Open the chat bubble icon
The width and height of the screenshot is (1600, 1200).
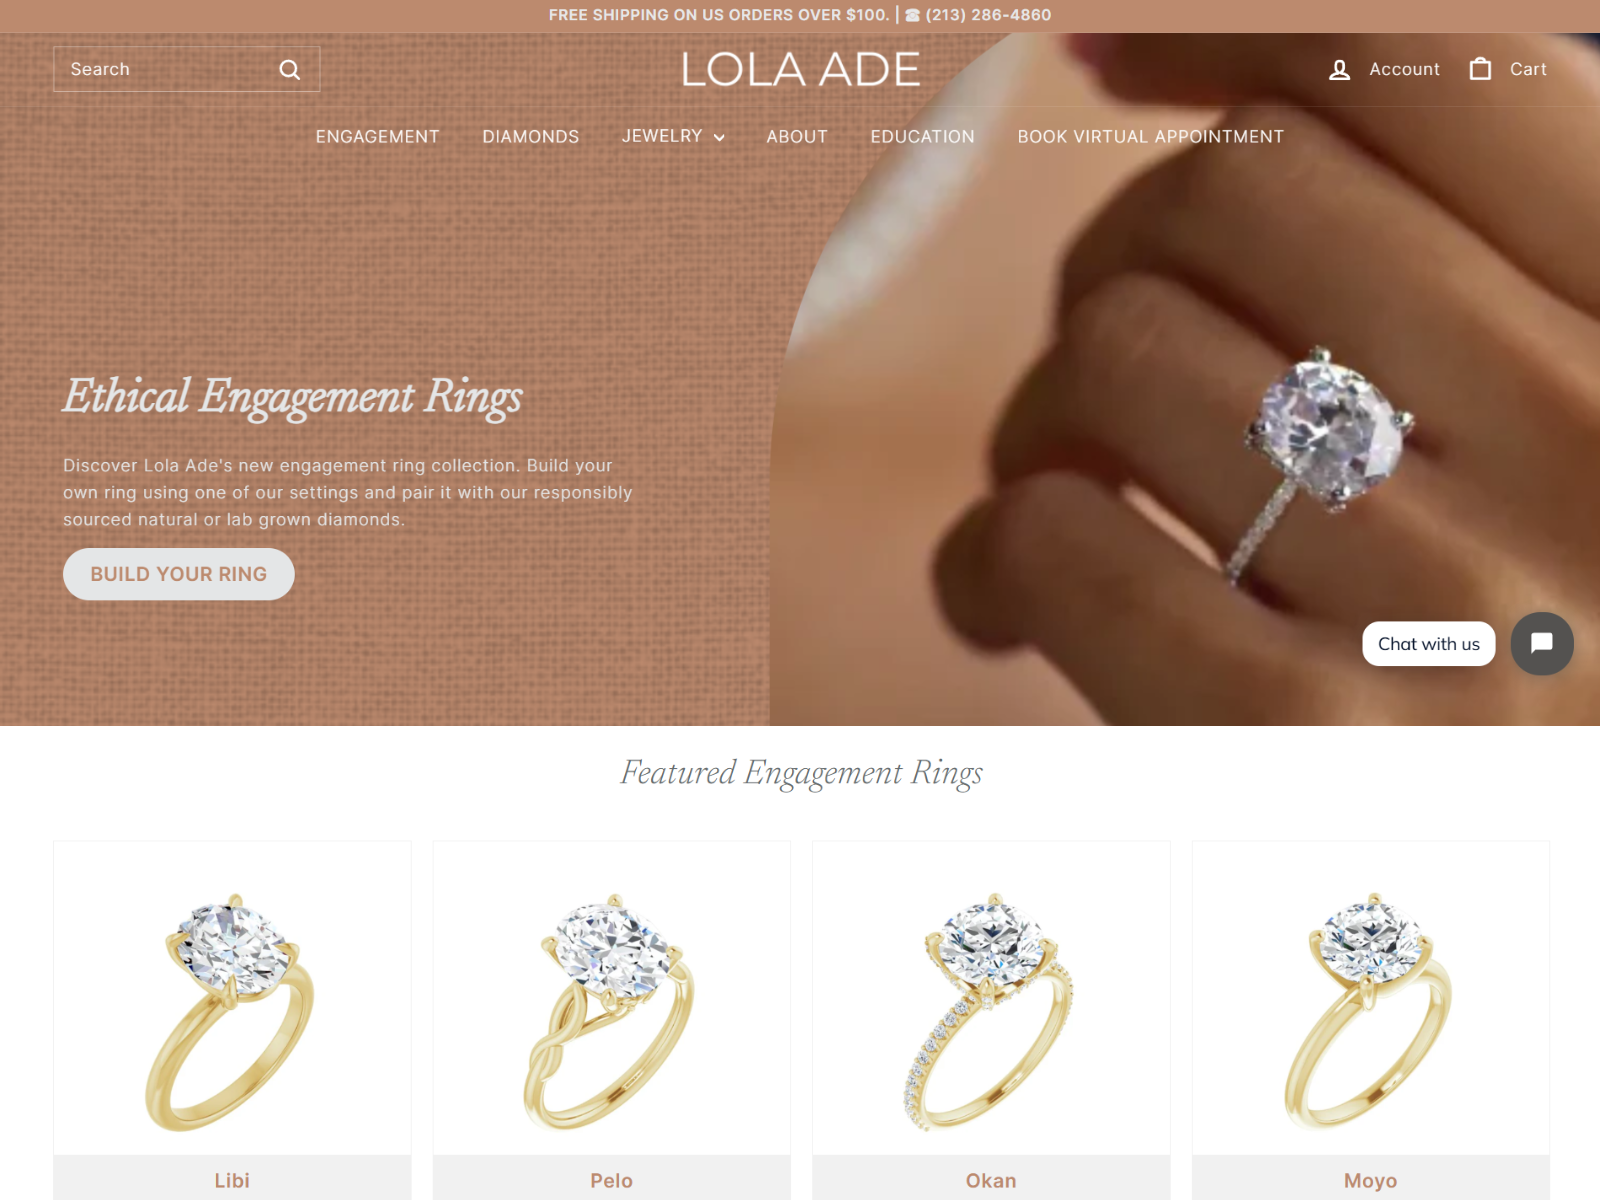point(1542,643)
